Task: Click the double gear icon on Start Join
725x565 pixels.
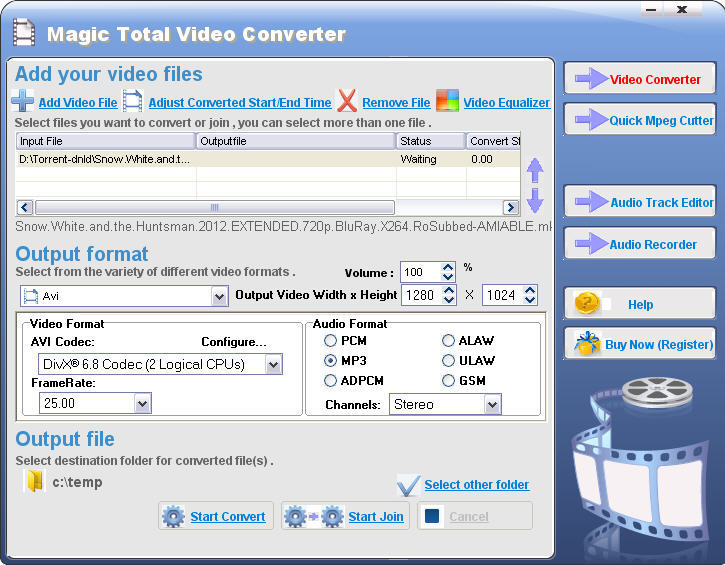Action: [x=314, y=516]
